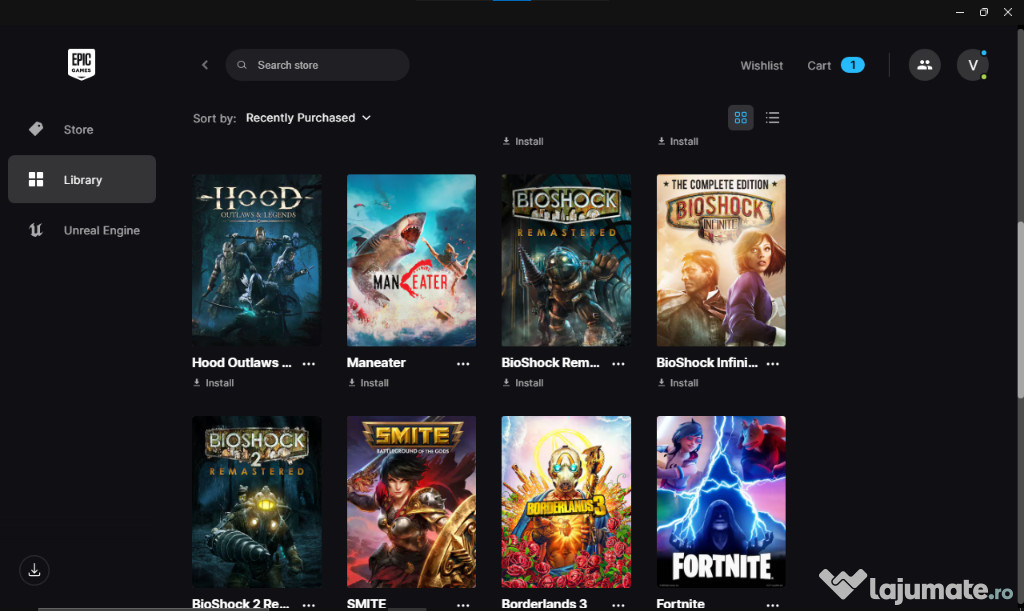
Task: Click the Borderlands 3 cover art
Action: click(x=566, y=502)
